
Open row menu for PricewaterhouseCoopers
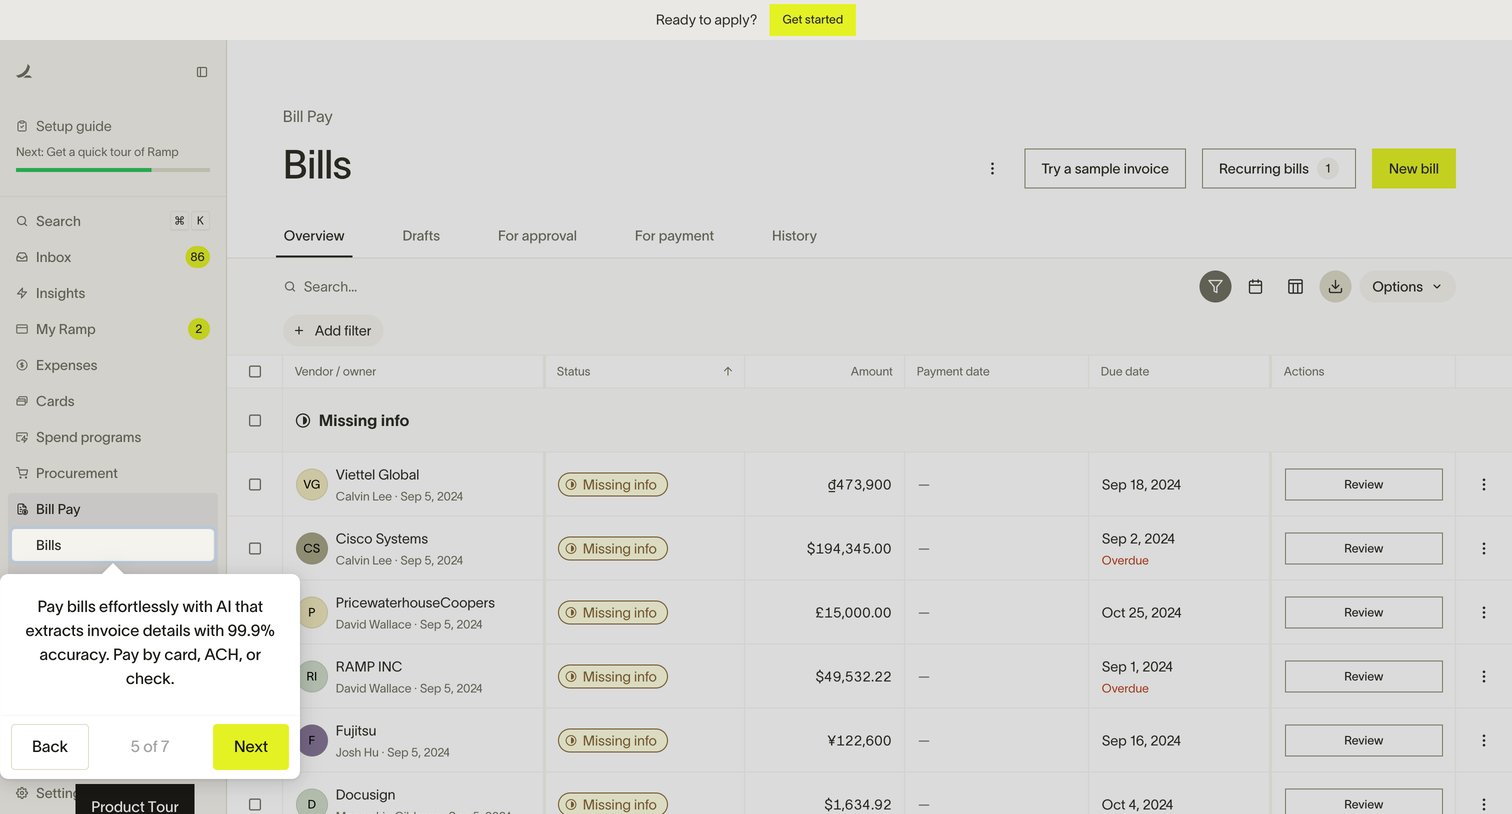(x=1483, y=613)
